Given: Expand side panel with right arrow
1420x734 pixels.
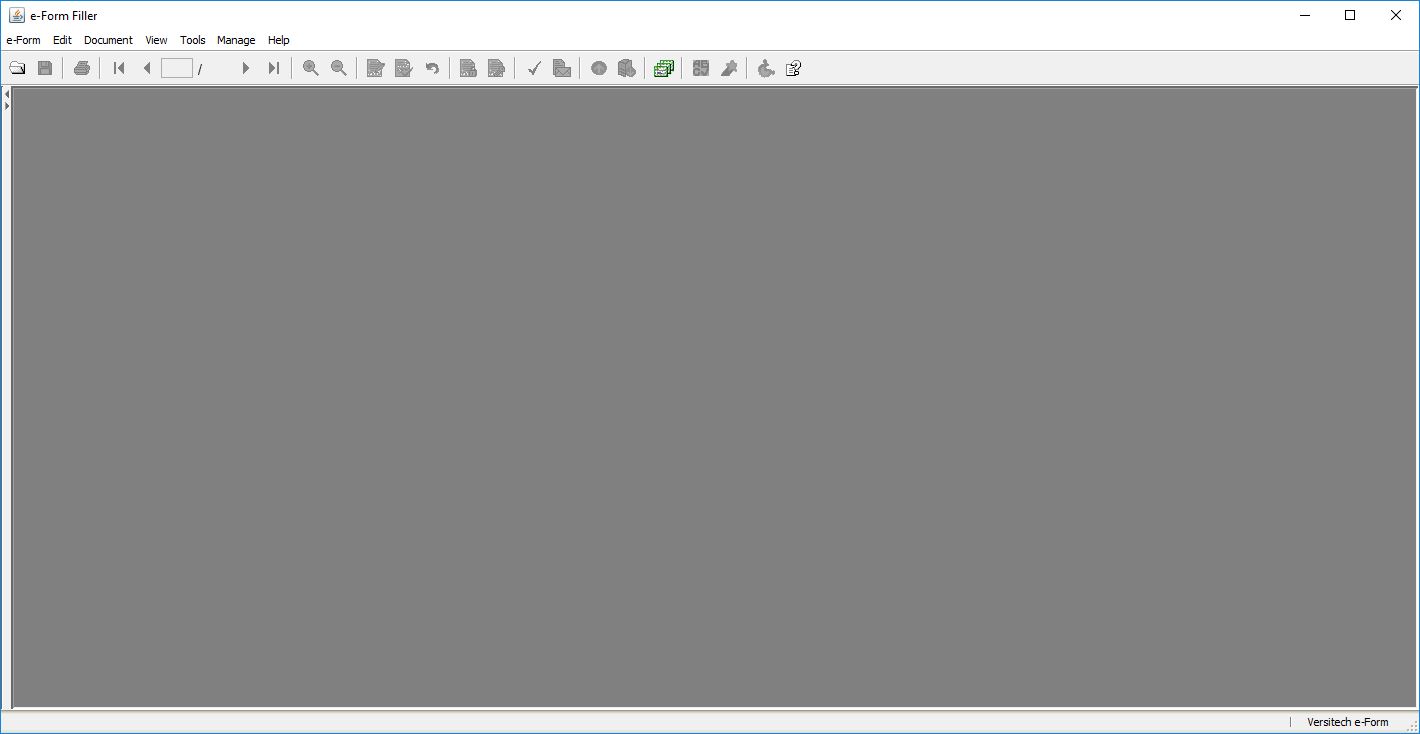Looking at the screenshot, I should (x=7, y=105).
